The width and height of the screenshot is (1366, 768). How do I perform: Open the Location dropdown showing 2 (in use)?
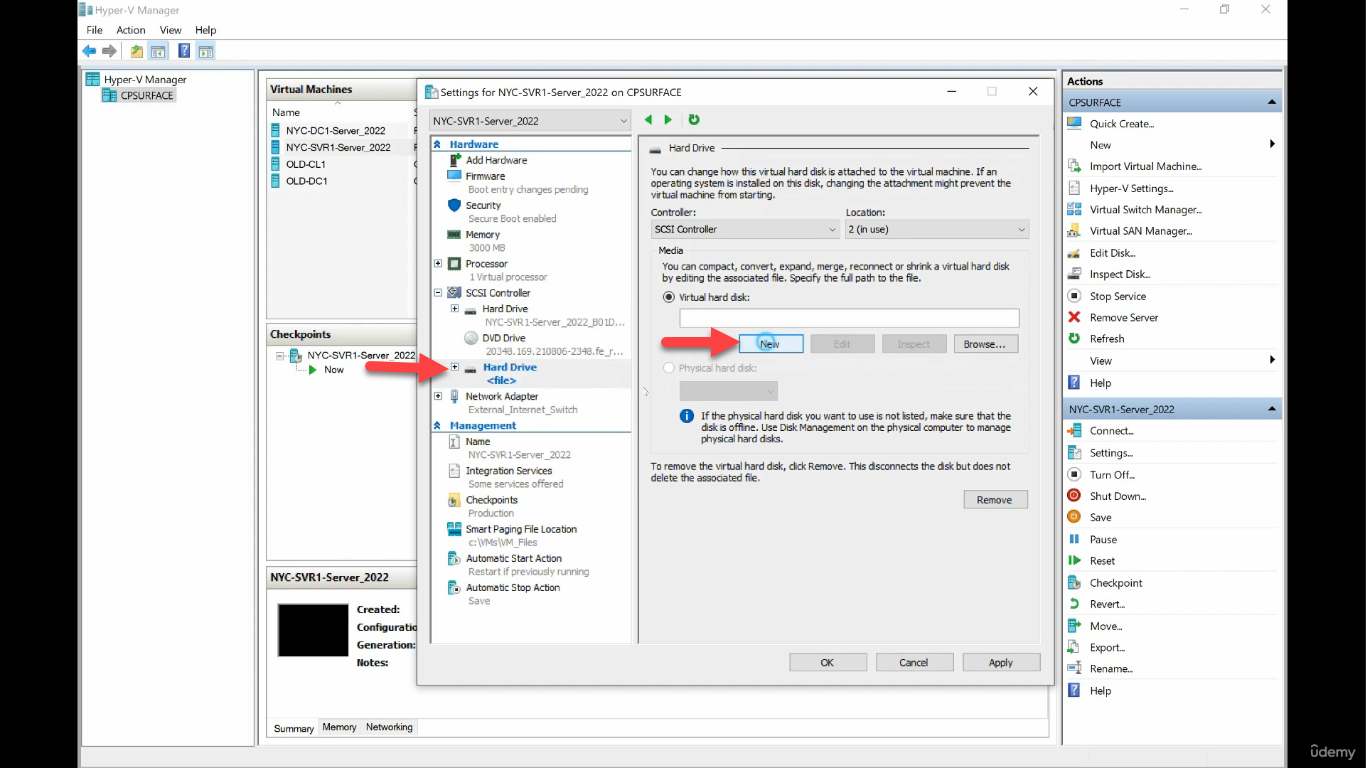click(x=937, y=229)
